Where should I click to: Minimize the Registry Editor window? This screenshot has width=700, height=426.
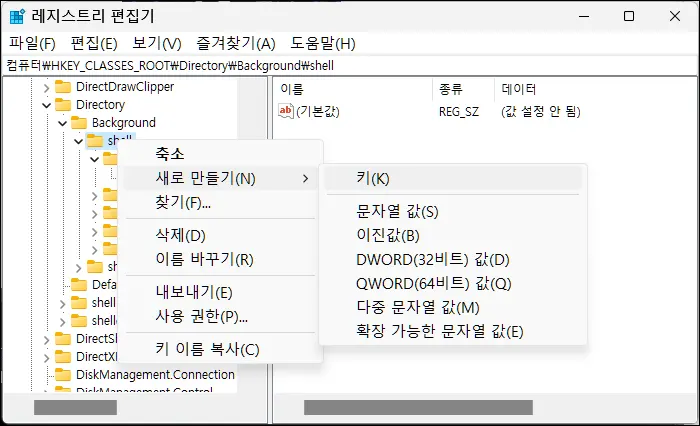(x=584, y=16)
